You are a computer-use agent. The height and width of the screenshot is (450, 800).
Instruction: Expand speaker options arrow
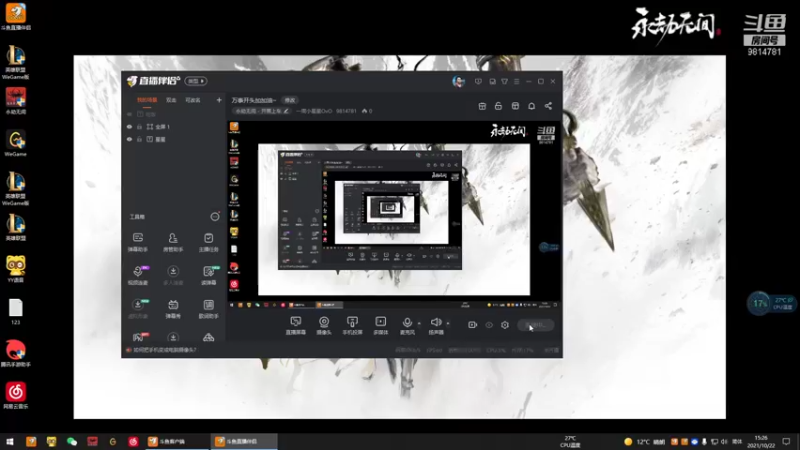(x=448, y=323)
